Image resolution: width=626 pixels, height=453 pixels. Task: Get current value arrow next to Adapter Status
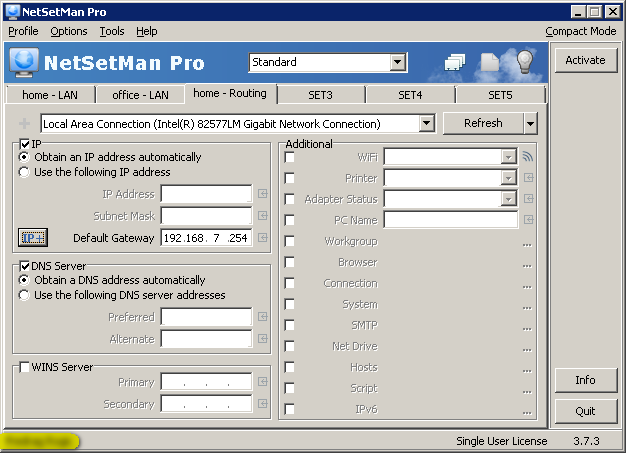pos(529,198)
